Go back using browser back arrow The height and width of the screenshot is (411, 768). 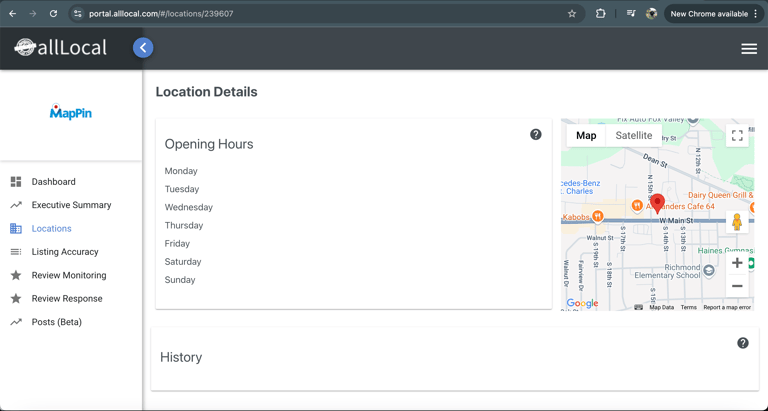coord(13,14)
